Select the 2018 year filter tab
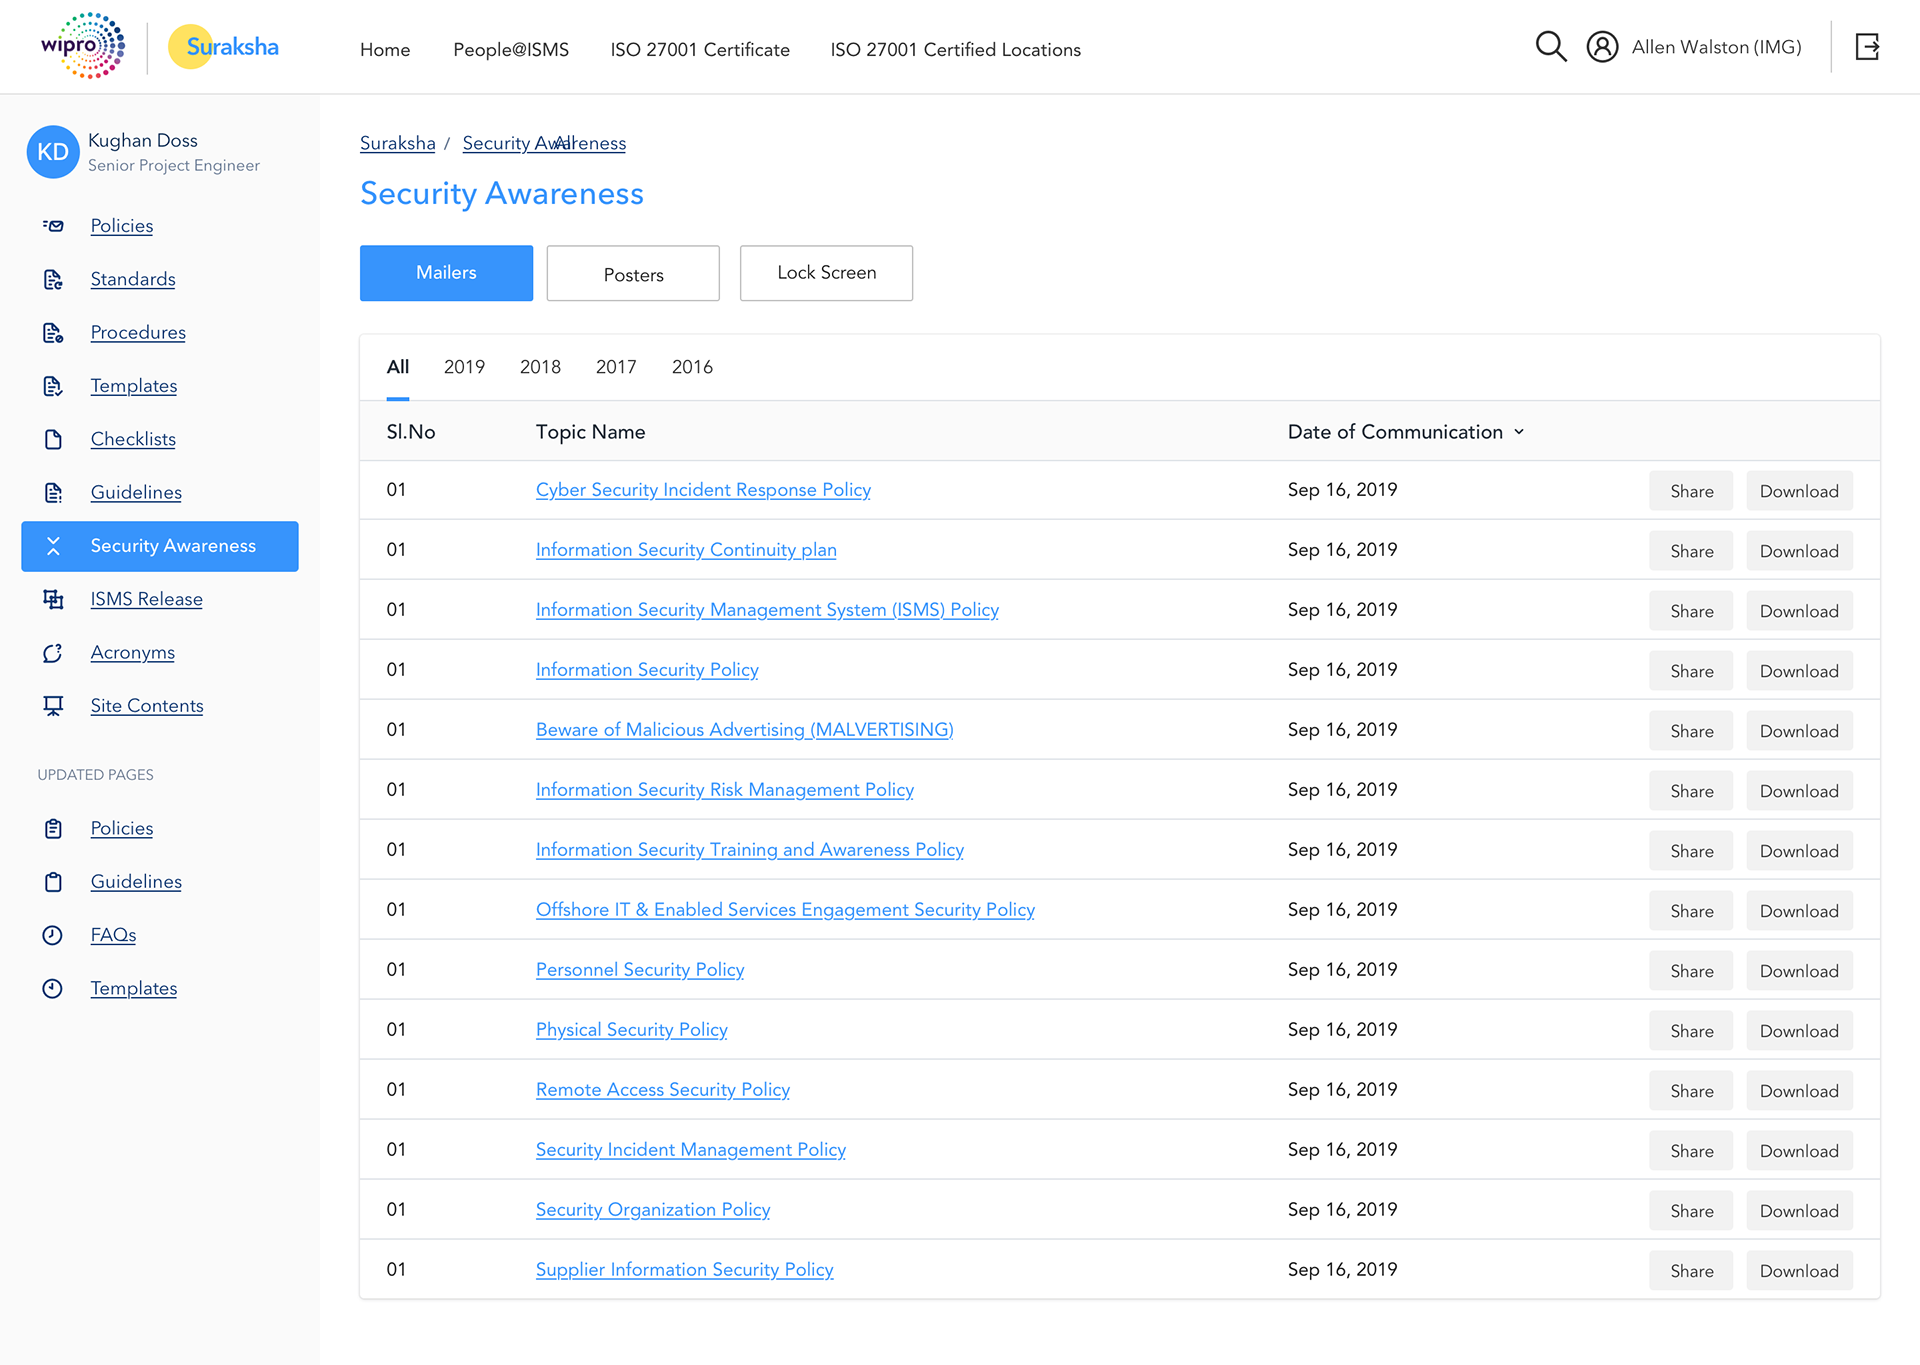 pyautogui.click(x=540, y=367)
